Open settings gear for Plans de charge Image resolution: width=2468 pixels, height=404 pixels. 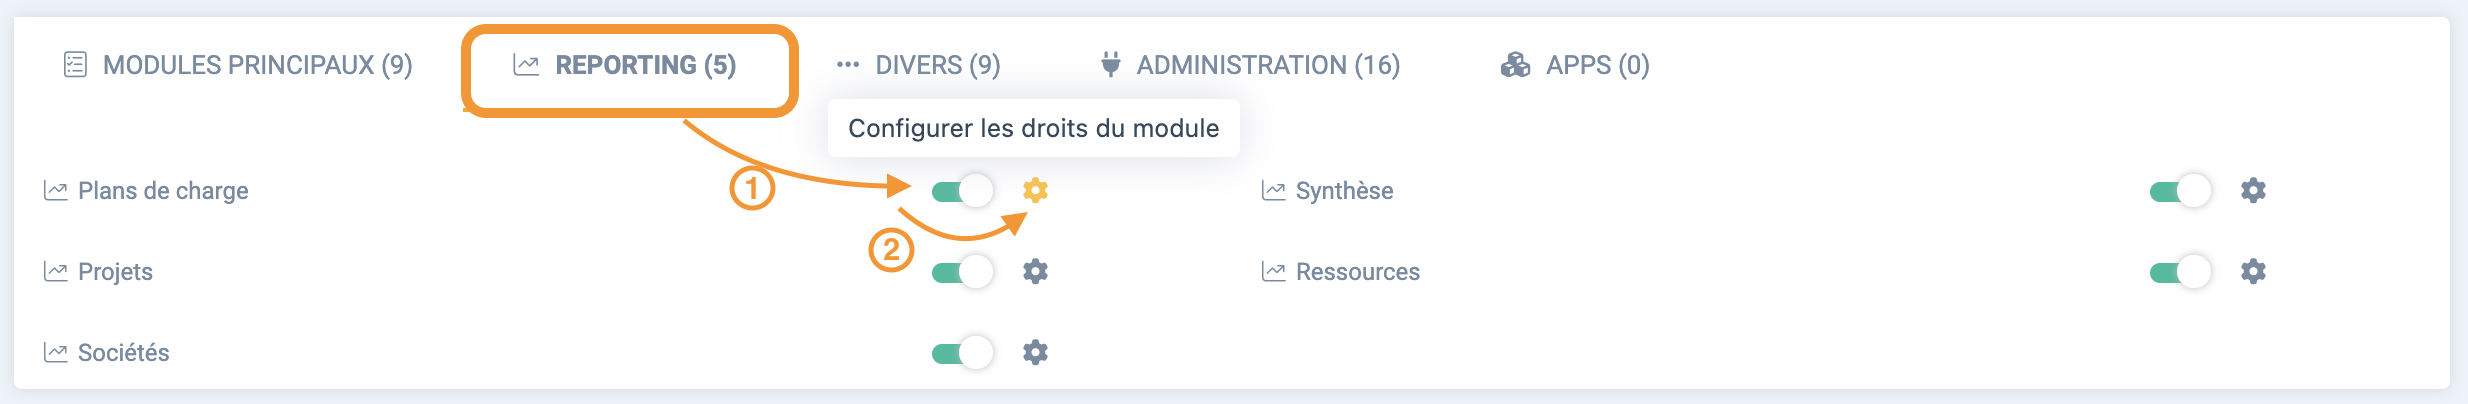(x=1035, y=190)
